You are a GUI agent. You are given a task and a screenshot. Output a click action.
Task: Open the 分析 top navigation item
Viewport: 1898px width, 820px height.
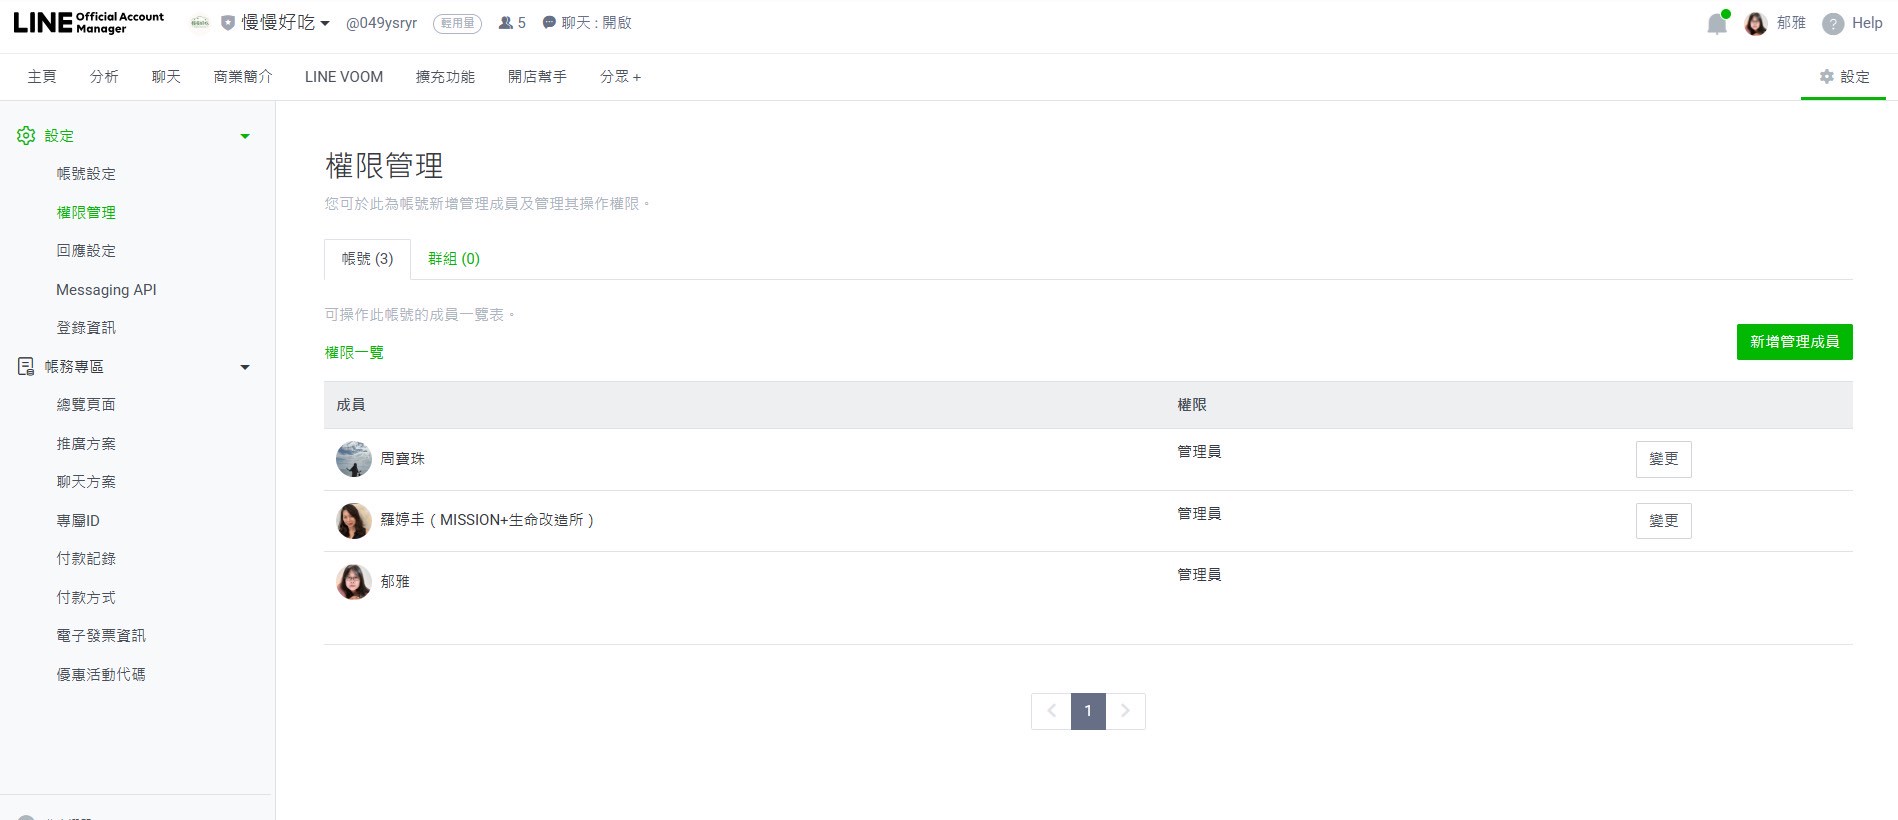tap(104, 77)
